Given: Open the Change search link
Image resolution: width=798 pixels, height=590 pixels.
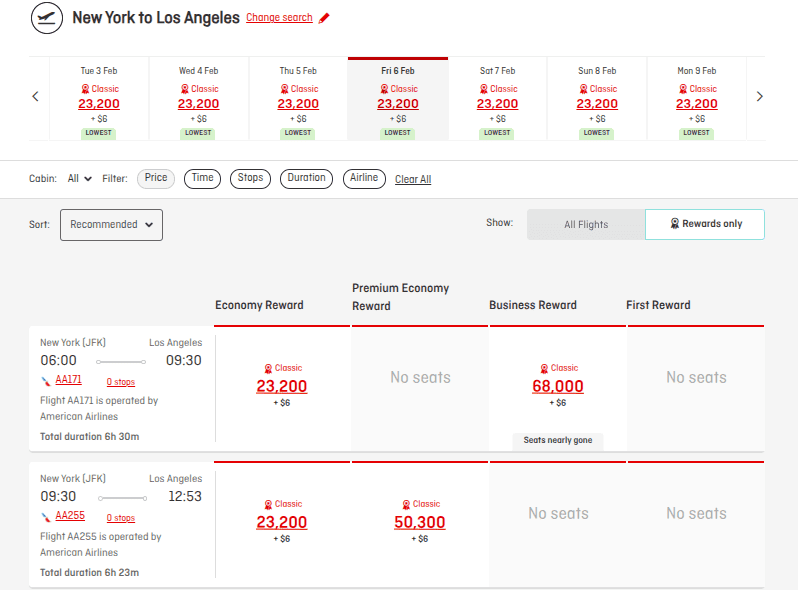Looking at the screenshot, I should point(279,17).
